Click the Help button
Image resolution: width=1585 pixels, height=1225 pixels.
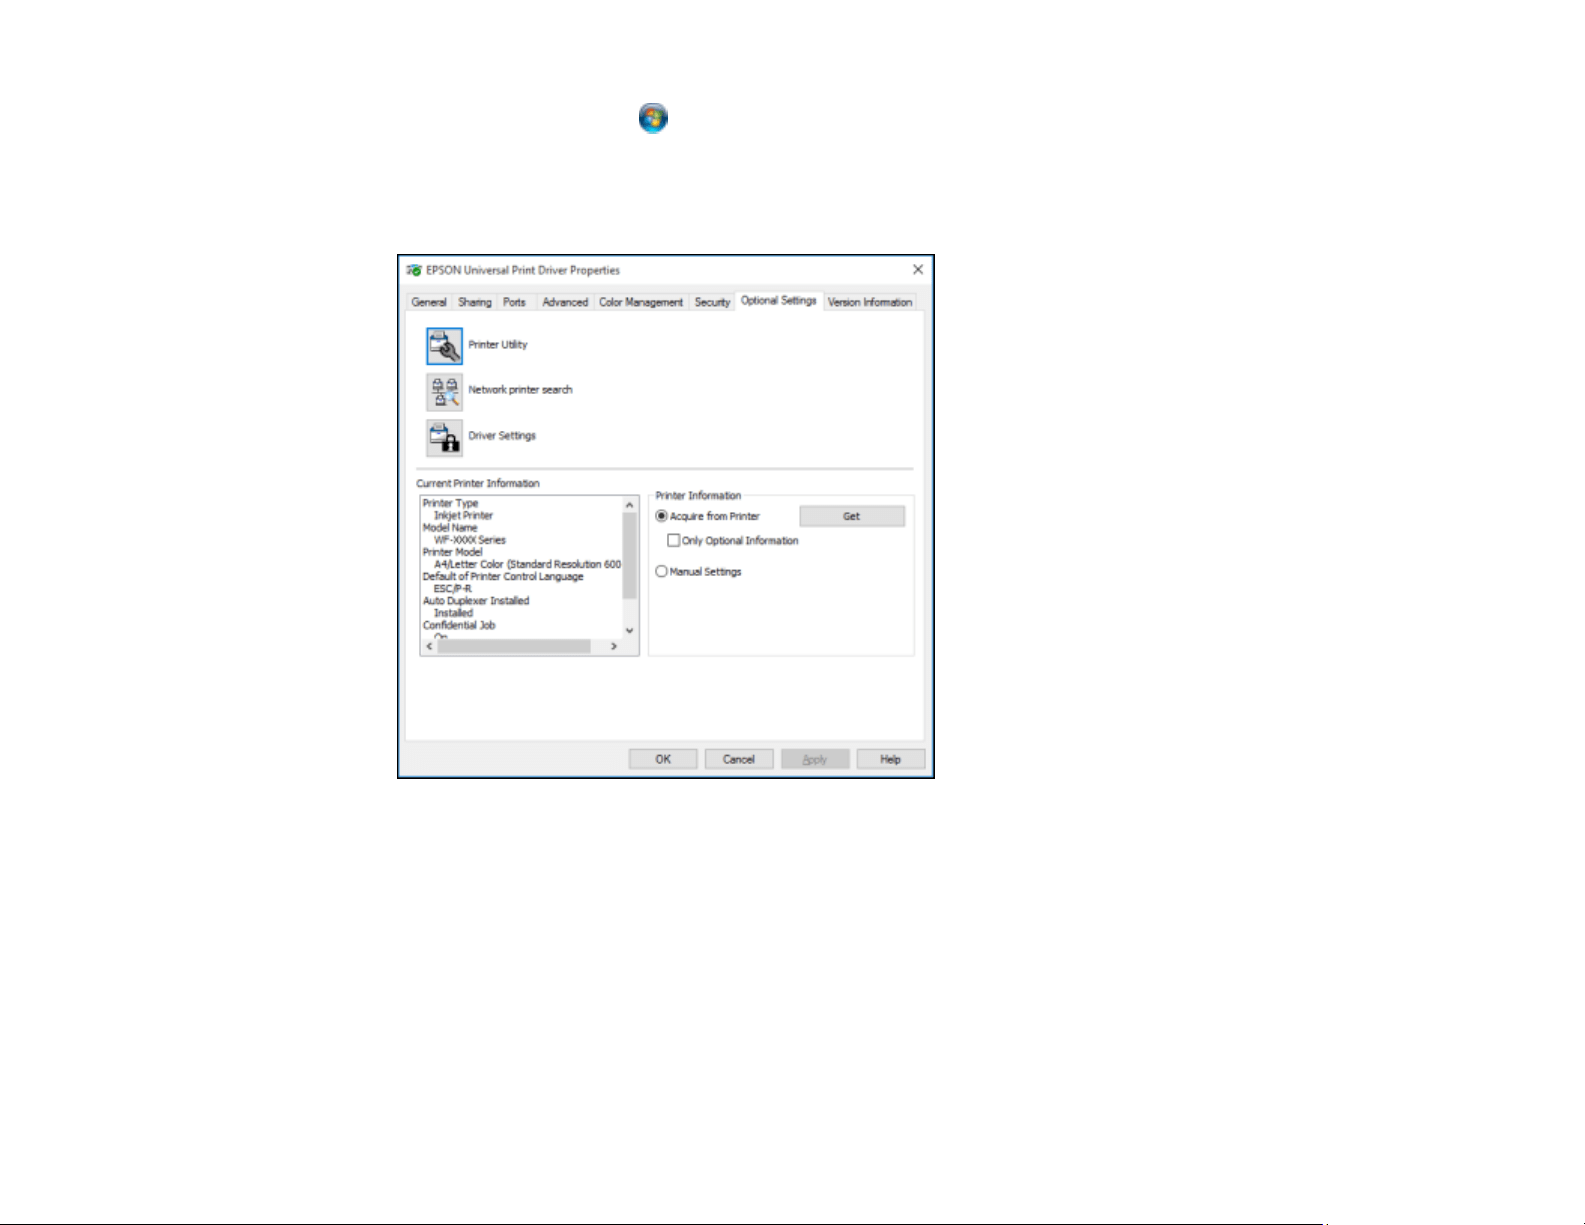click(891, 759)
